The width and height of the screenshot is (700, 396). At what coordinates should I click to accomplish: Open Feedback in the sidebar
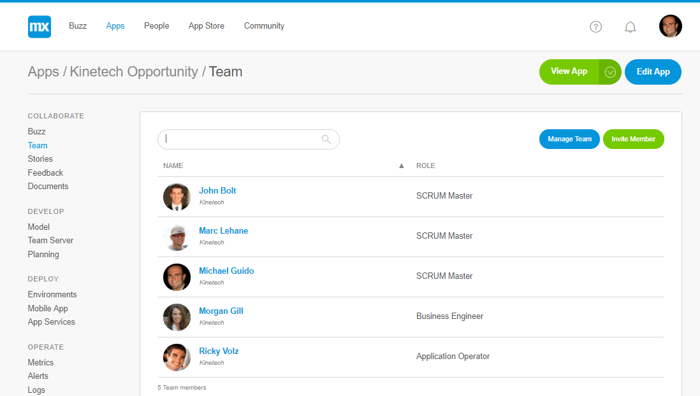[x=45, y=173]
